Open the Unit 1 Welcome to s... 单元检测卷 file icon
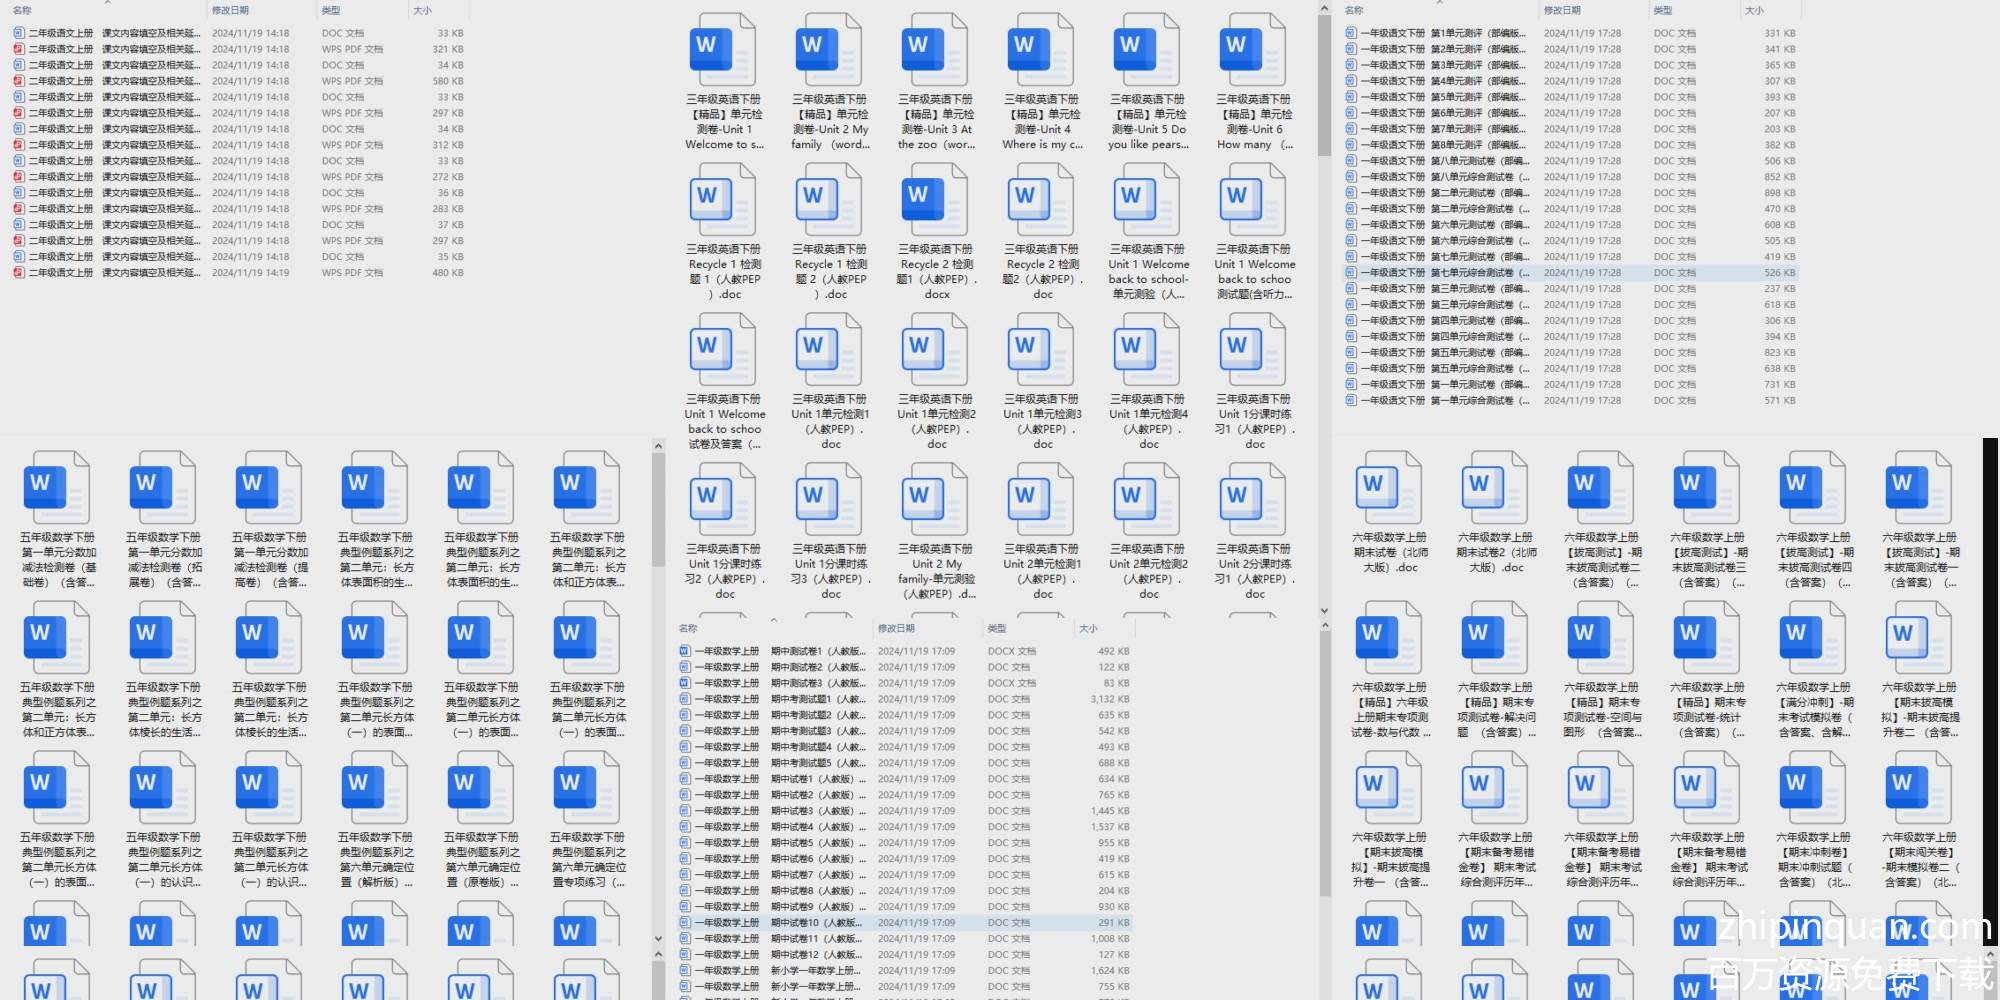Image resolution: width=2000 pixels, height=1000 pixels. coord(724,50)
